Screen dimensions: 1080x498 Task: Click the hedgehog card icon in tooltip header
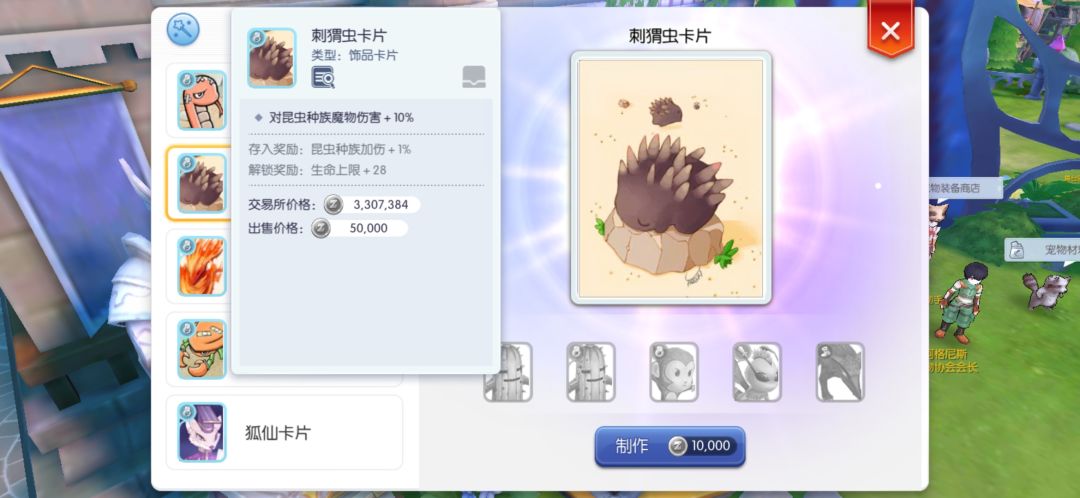point(271,58)
